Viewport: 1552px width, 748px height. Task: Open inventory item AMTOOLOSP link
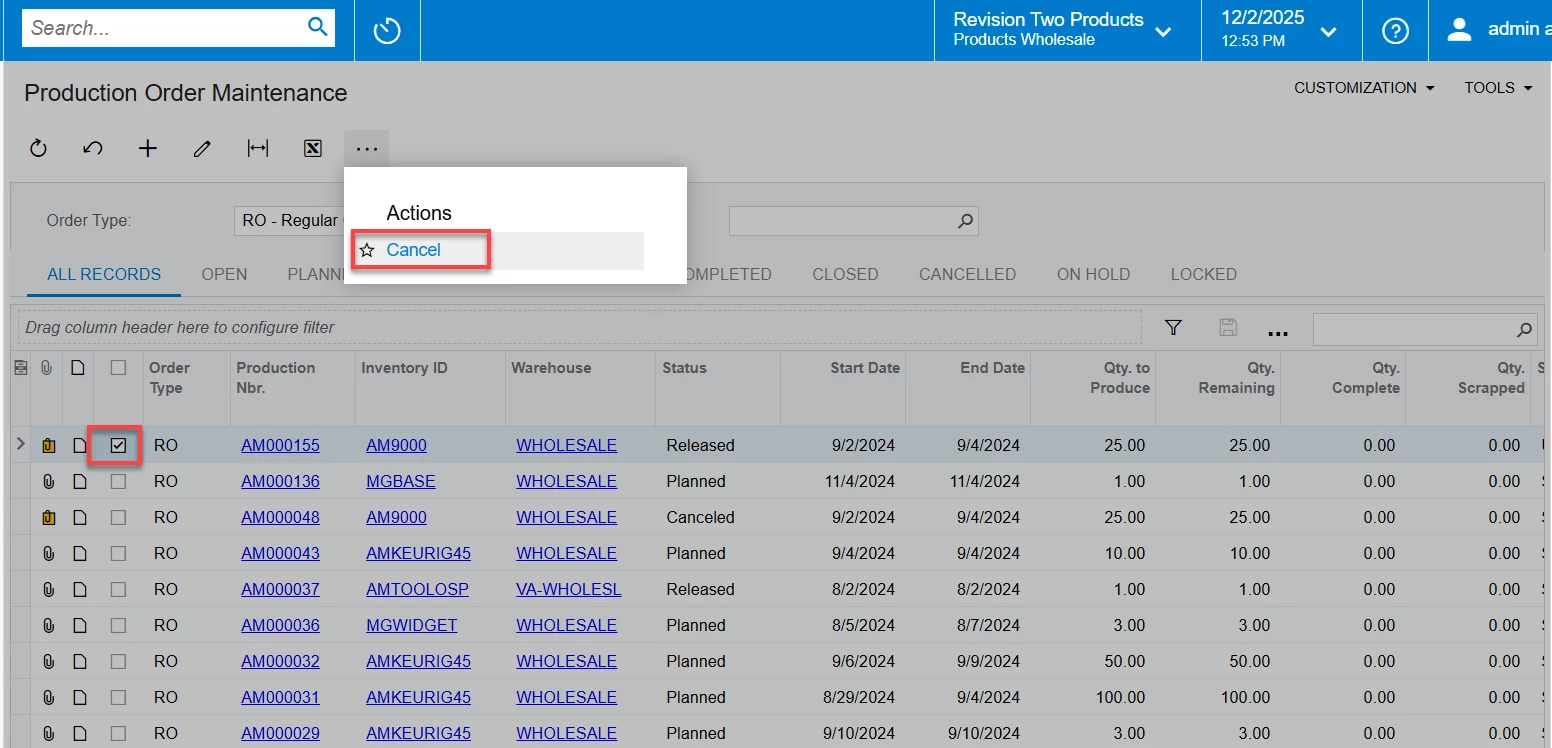[x=417, y=590]
